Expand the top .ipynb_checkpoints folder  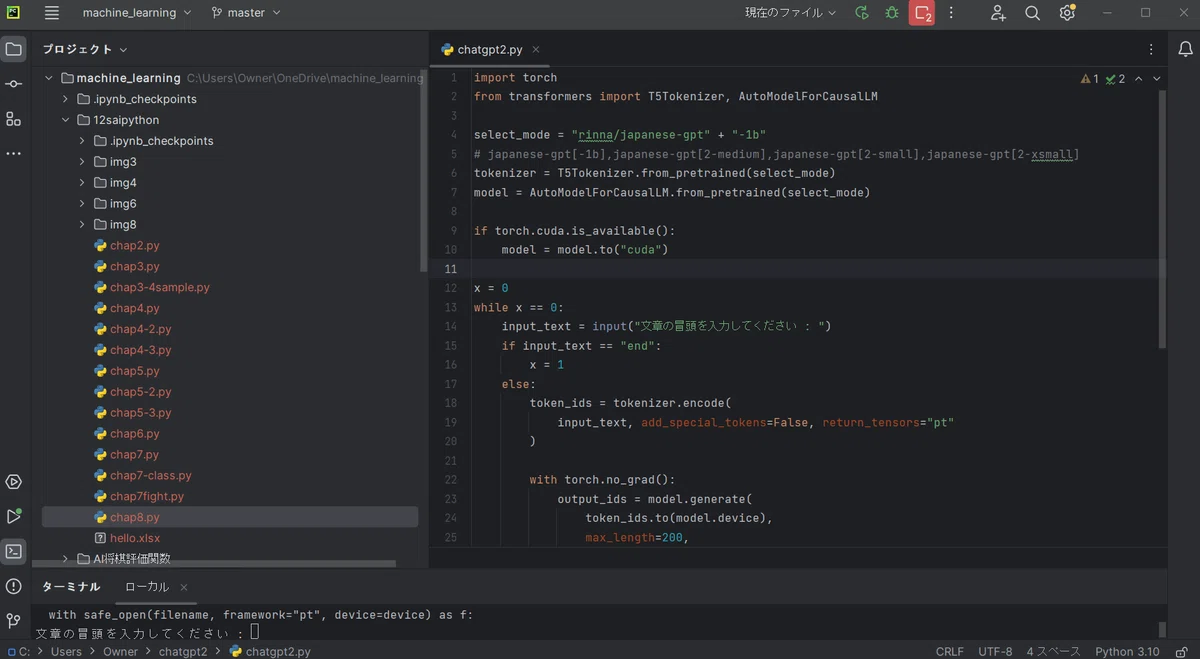click(x=66, y=99)
